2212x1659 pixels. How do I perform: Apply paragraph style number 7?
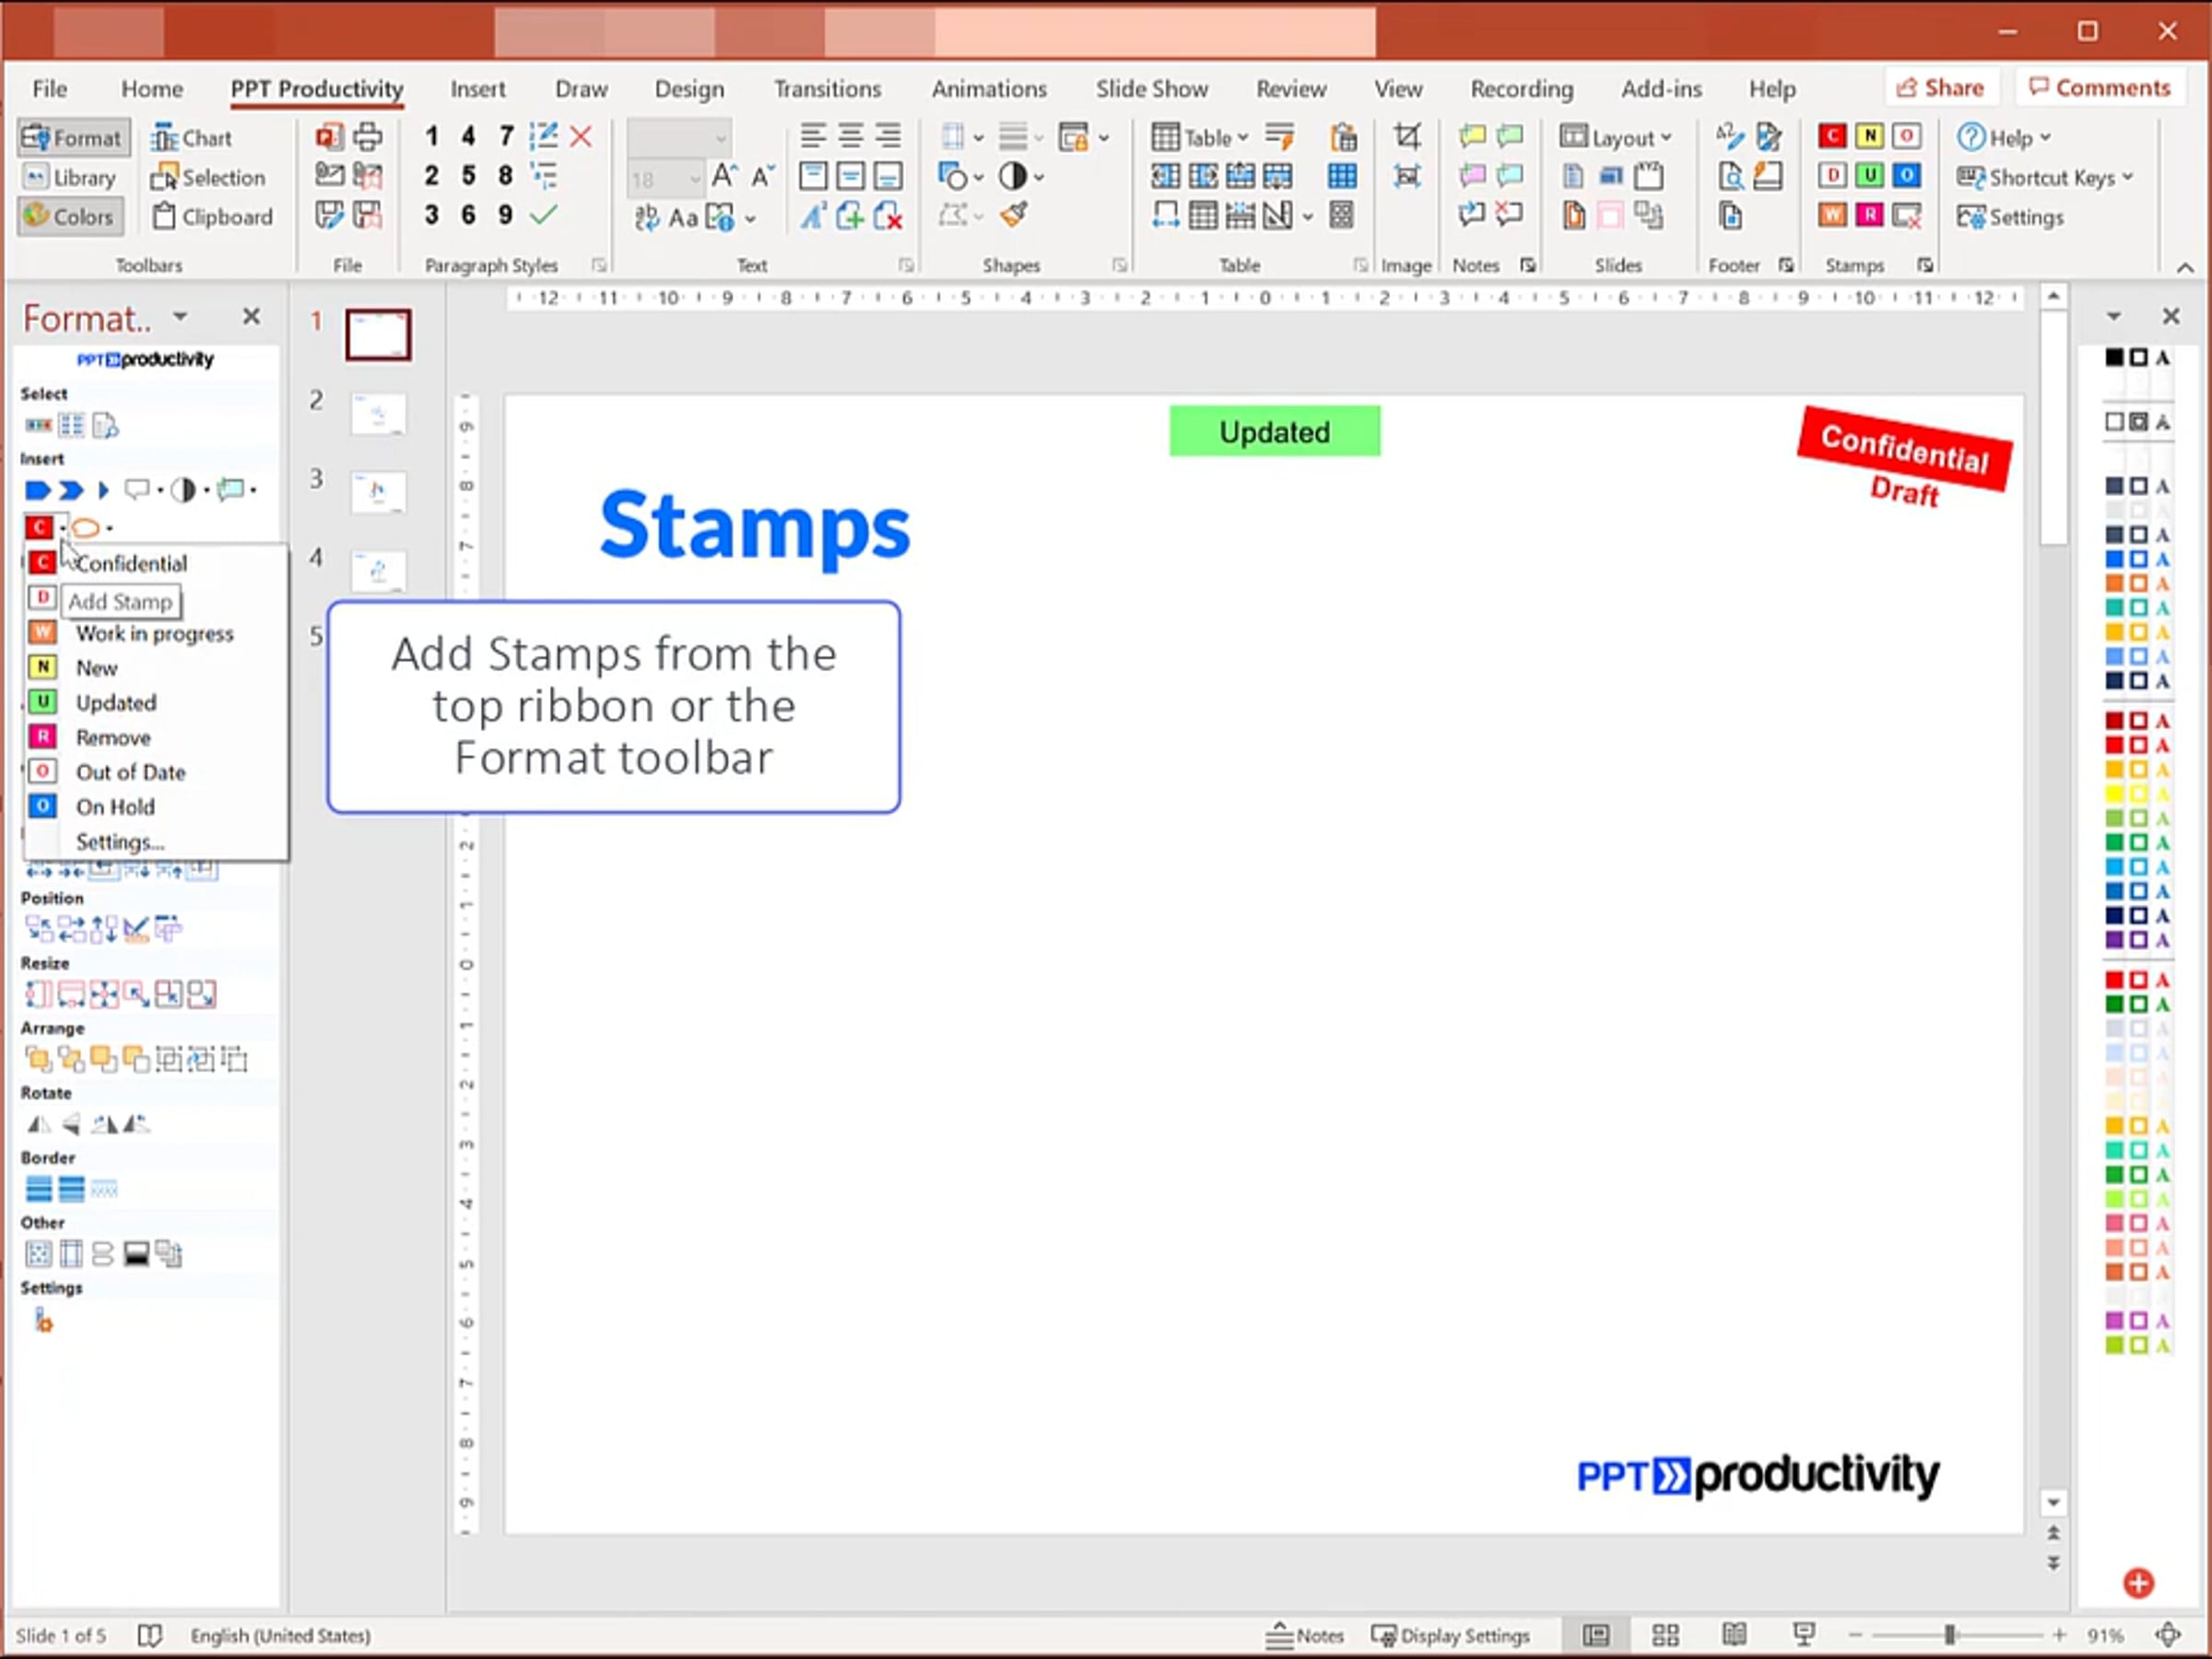(506, 136)
